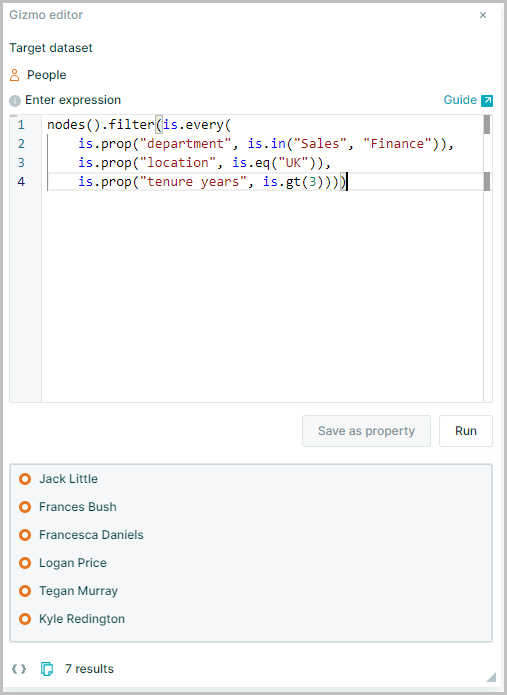Screen dimensions: 507x695
Task: Click the People dataset person icon
Action: 15,75
